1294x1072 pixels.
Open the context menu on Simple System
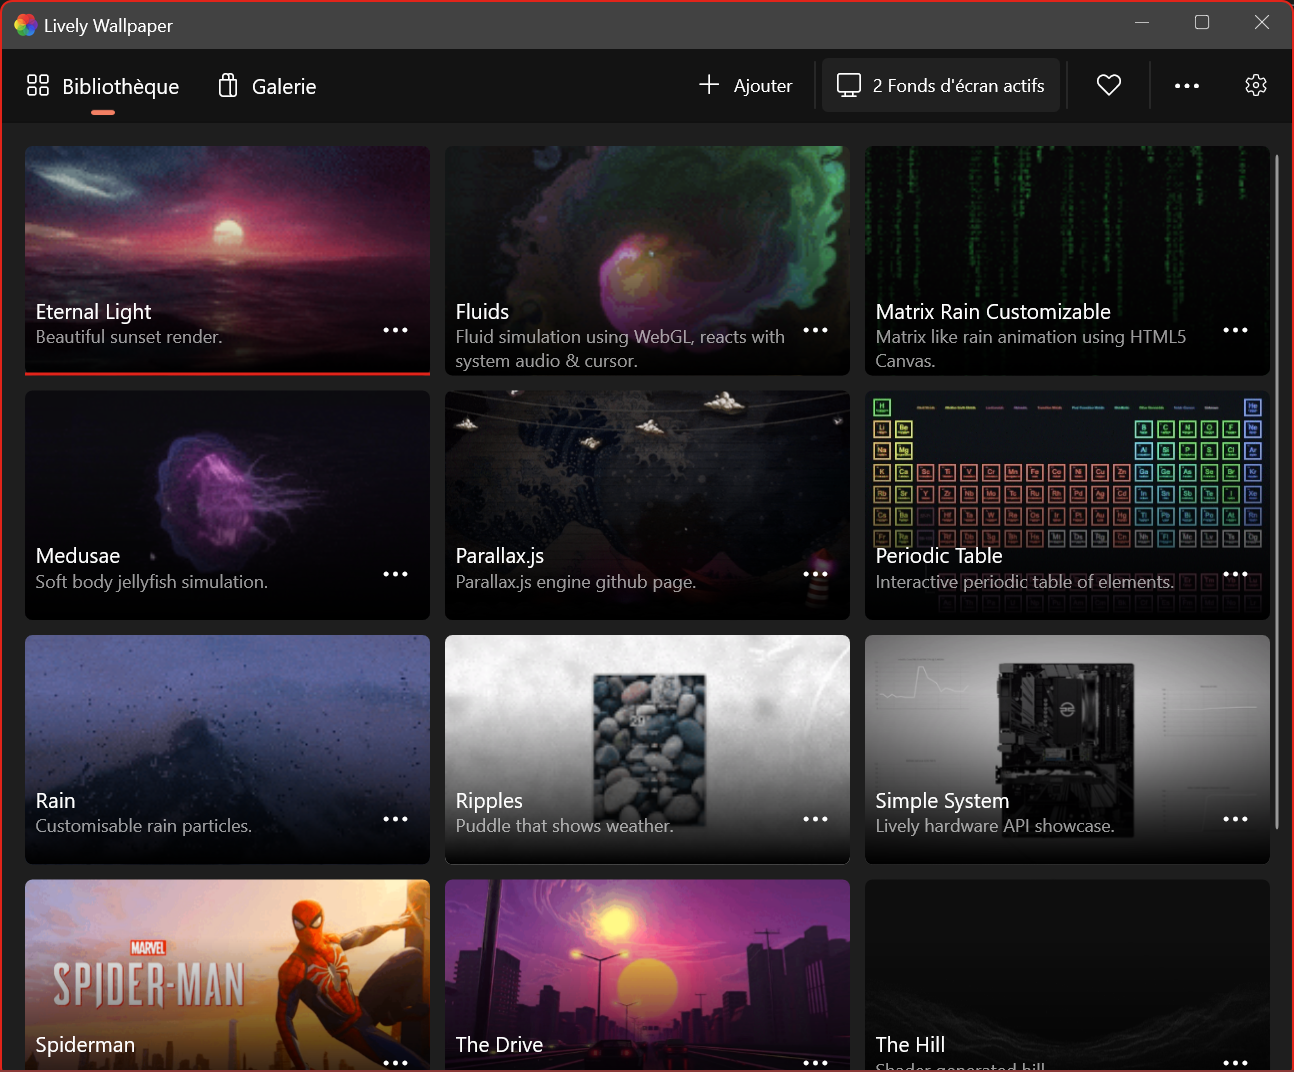[x=1235, y=818]
